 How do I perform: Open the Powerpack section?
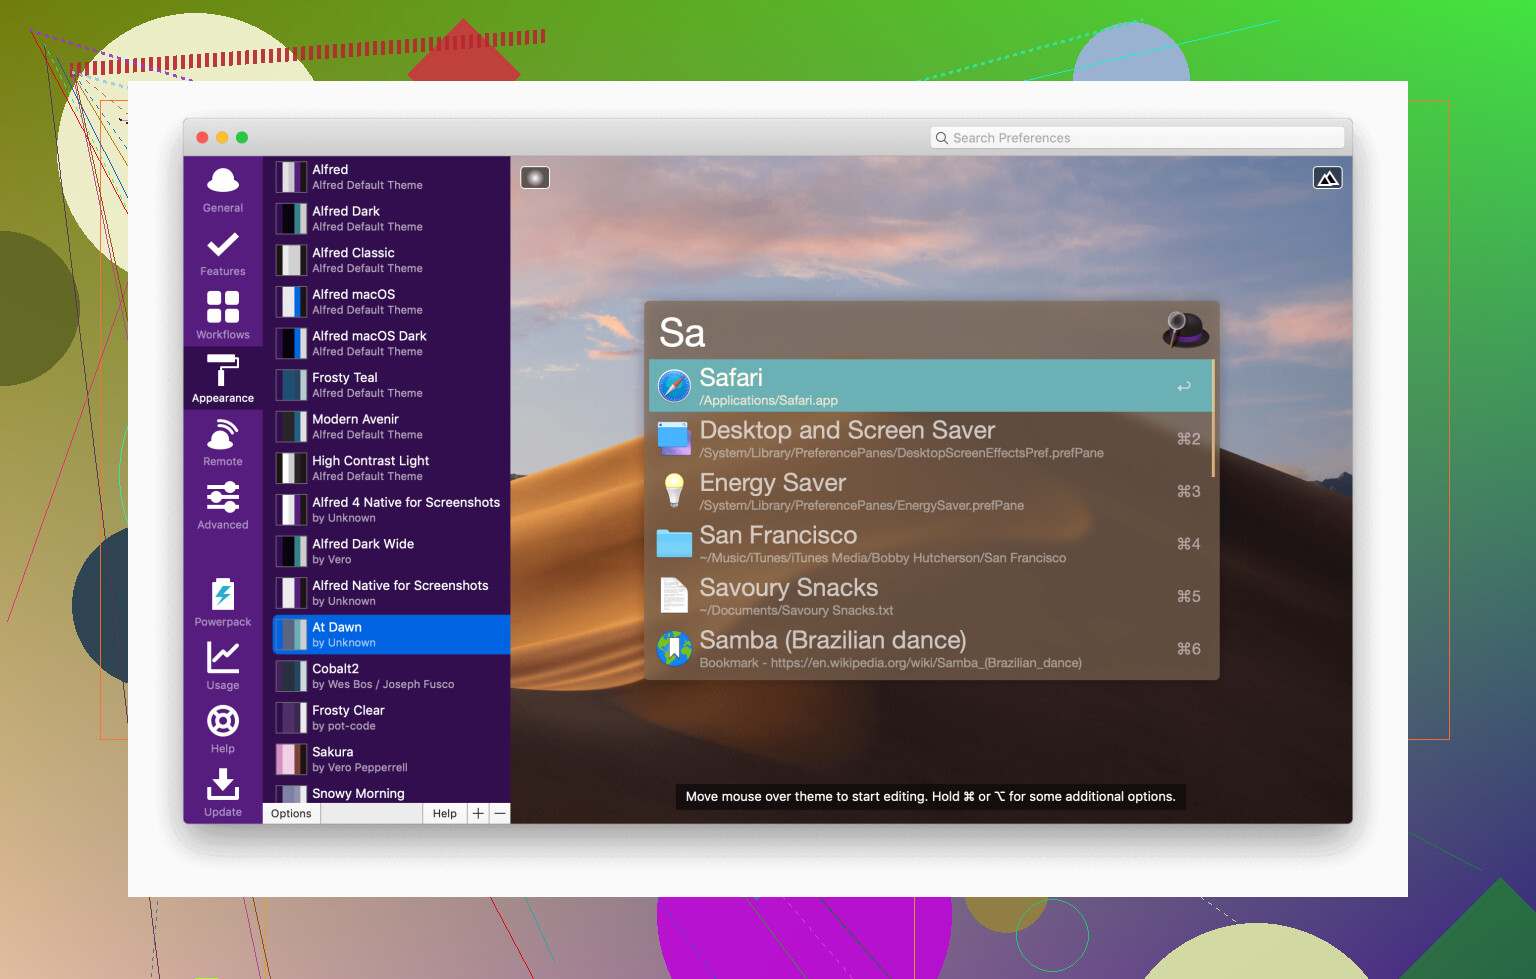(222, 603)
